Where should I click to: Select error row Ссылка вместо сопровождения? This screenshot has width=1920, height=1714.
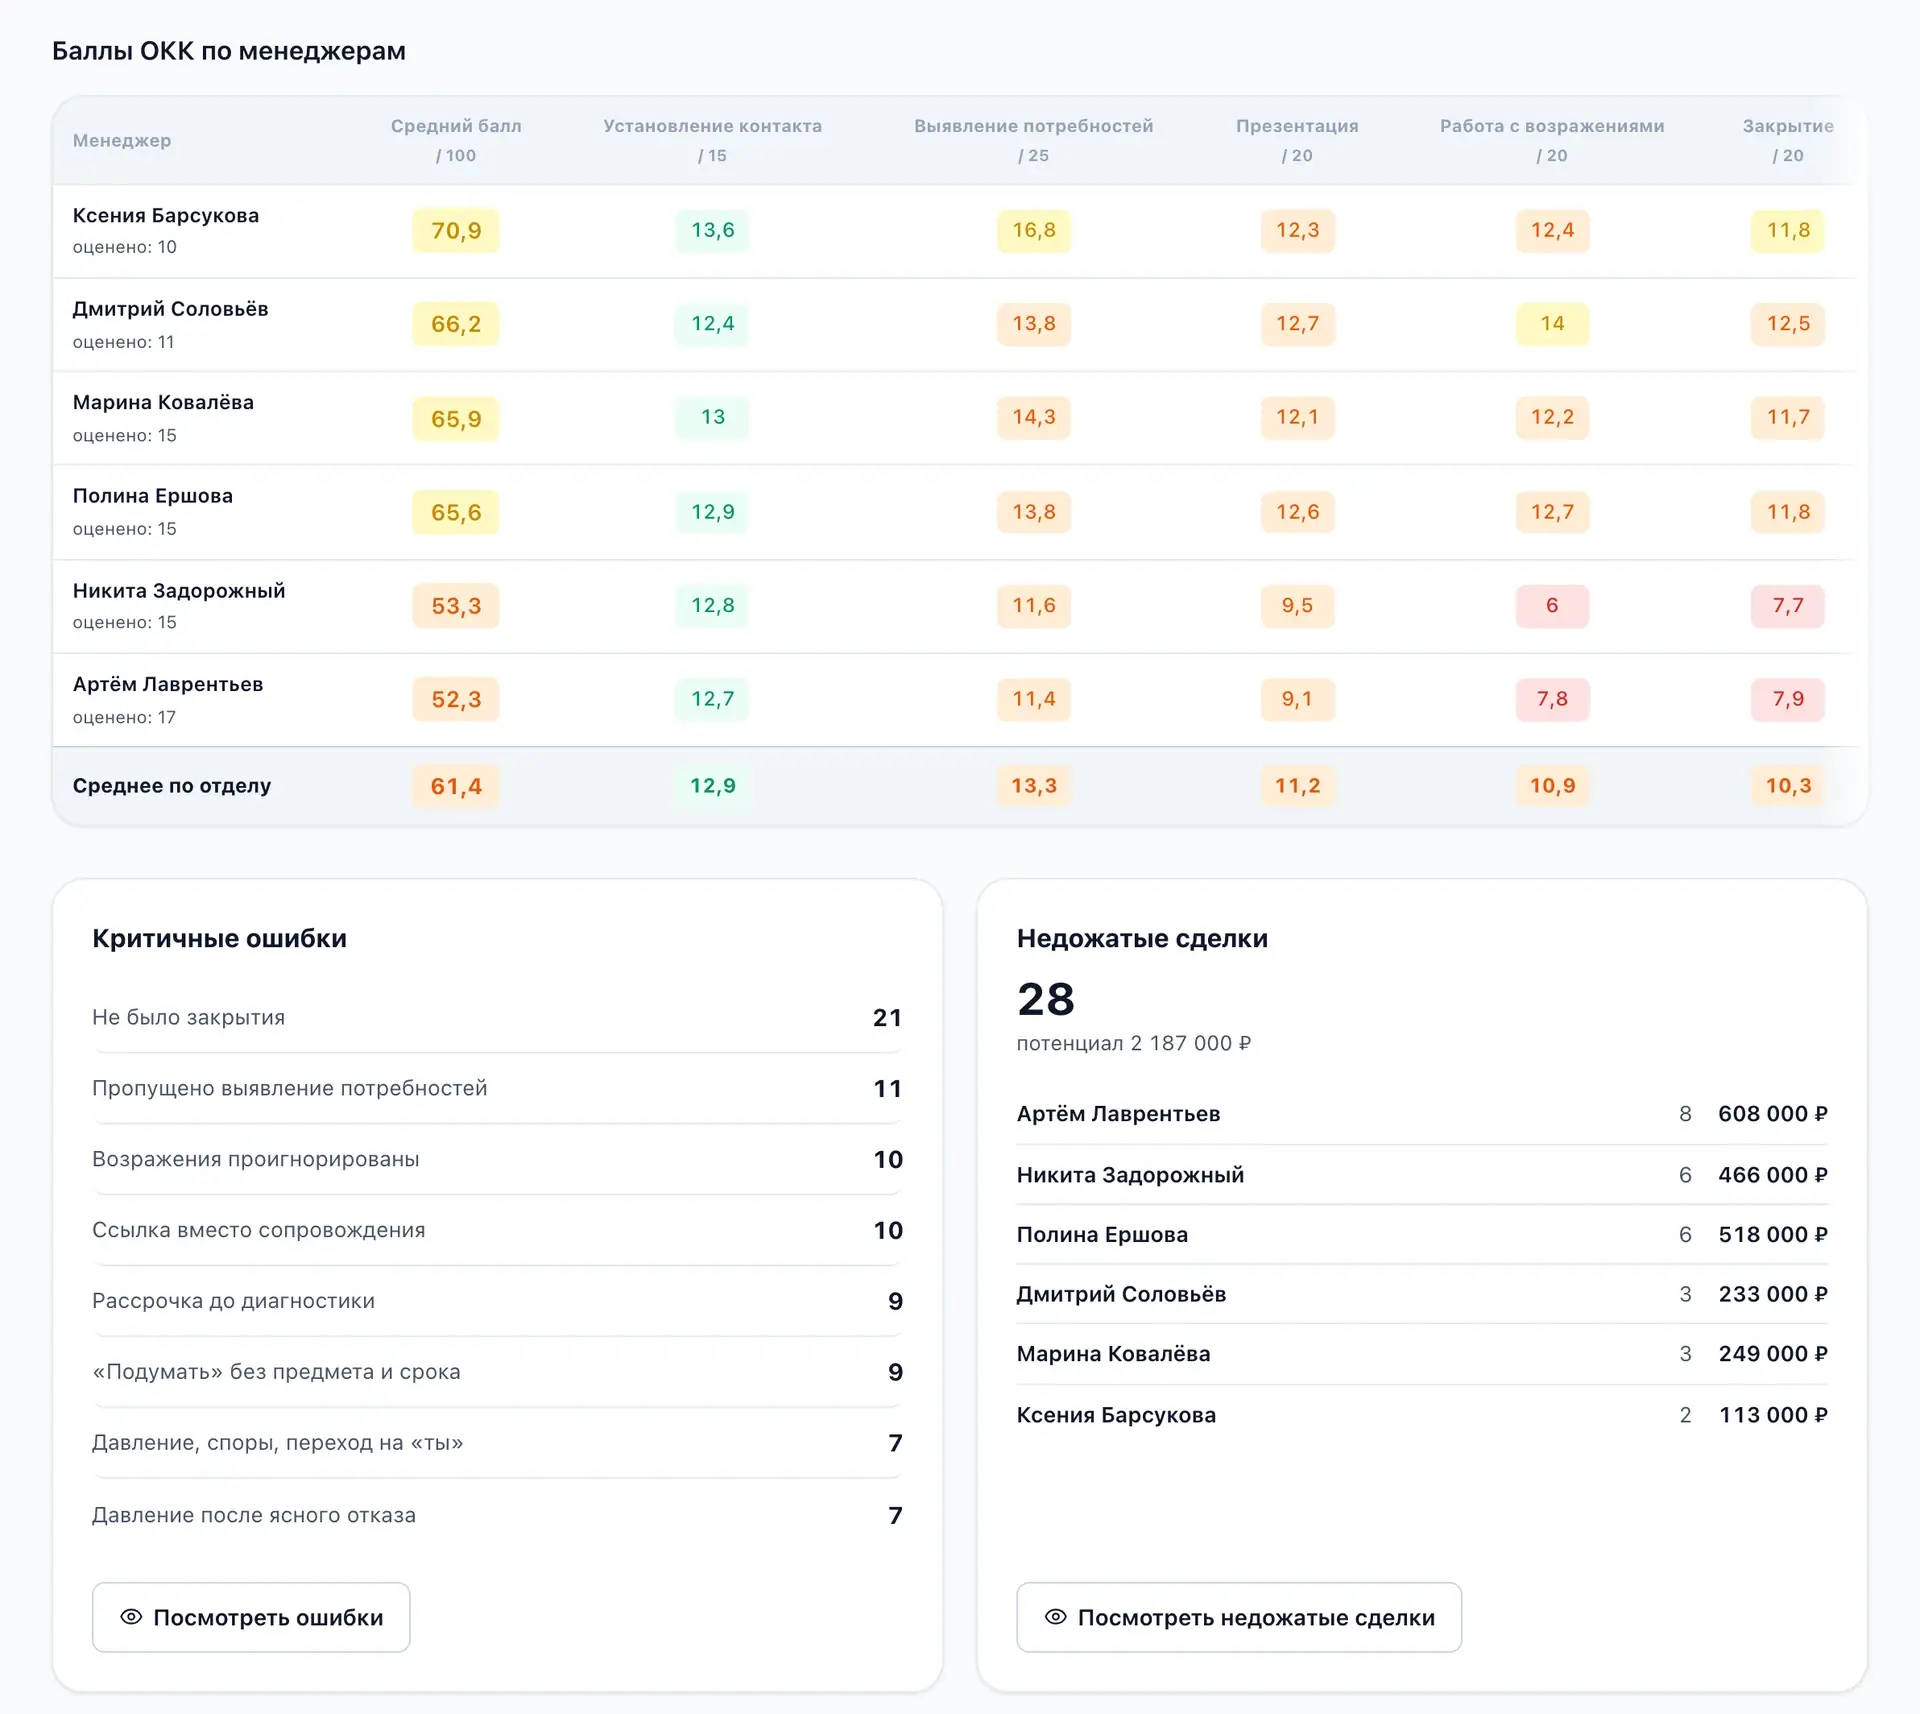497,1231
